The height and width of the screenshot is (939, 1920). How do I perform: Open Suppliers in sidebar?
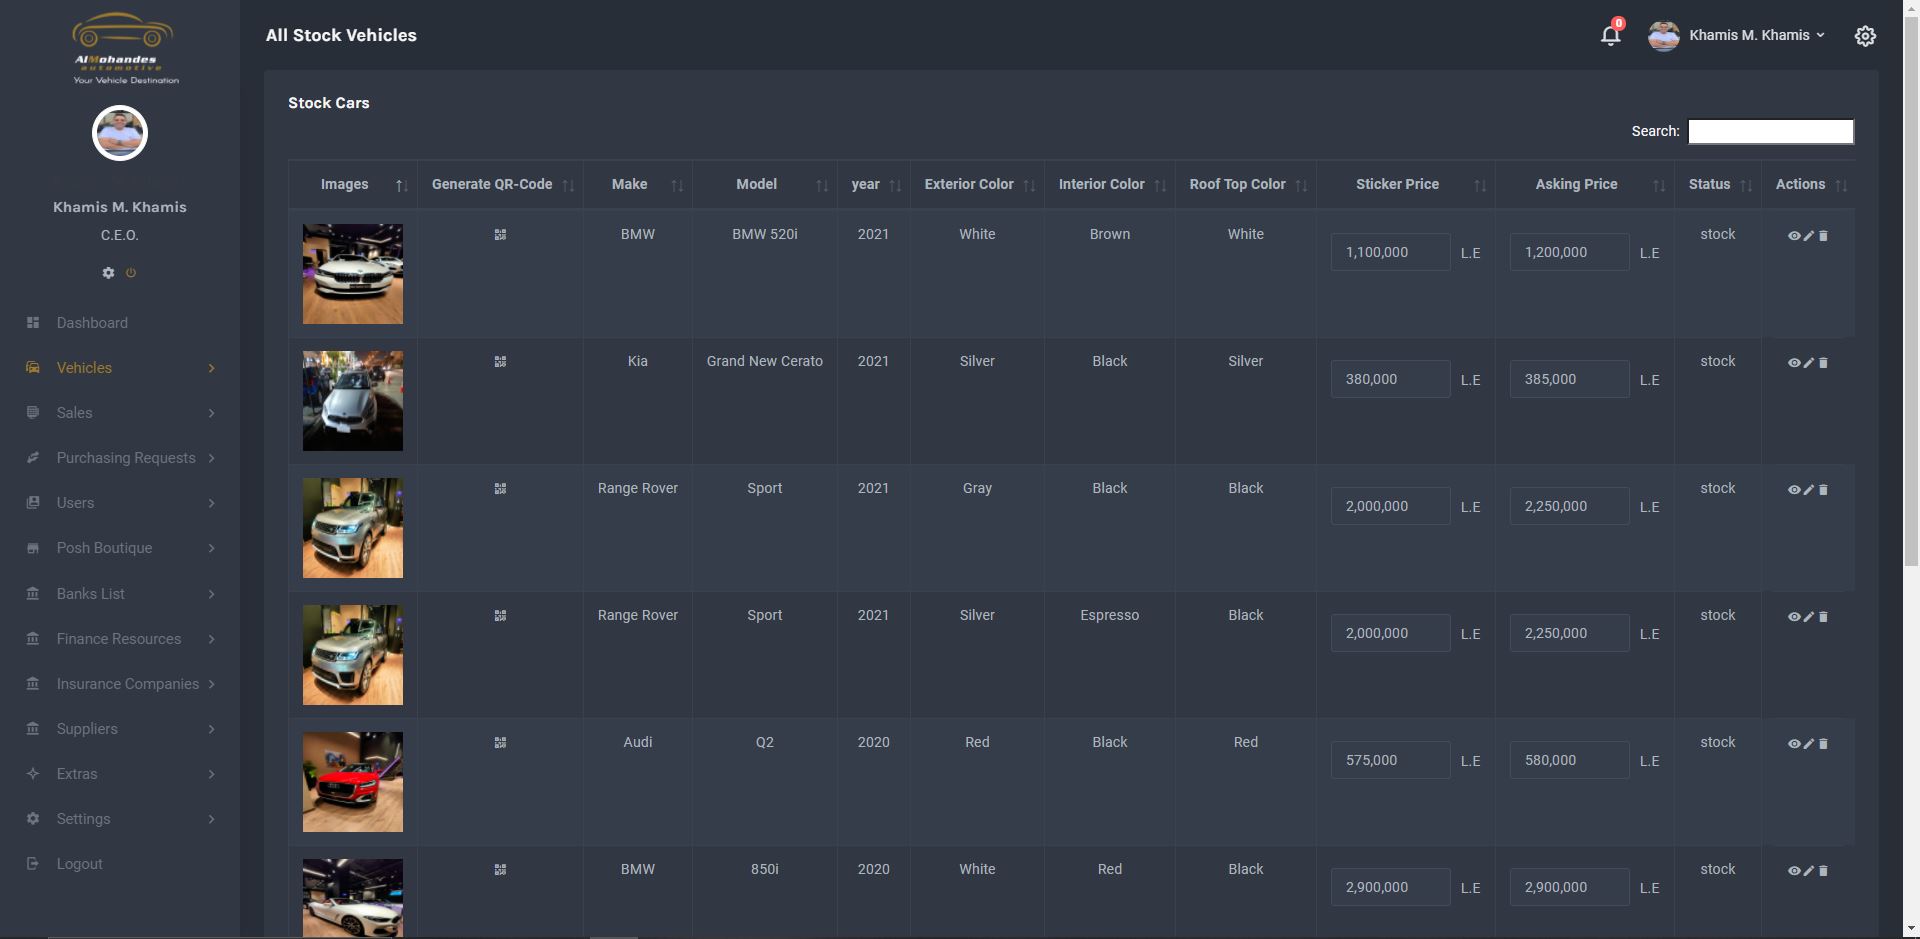click(x=120, y=729)
